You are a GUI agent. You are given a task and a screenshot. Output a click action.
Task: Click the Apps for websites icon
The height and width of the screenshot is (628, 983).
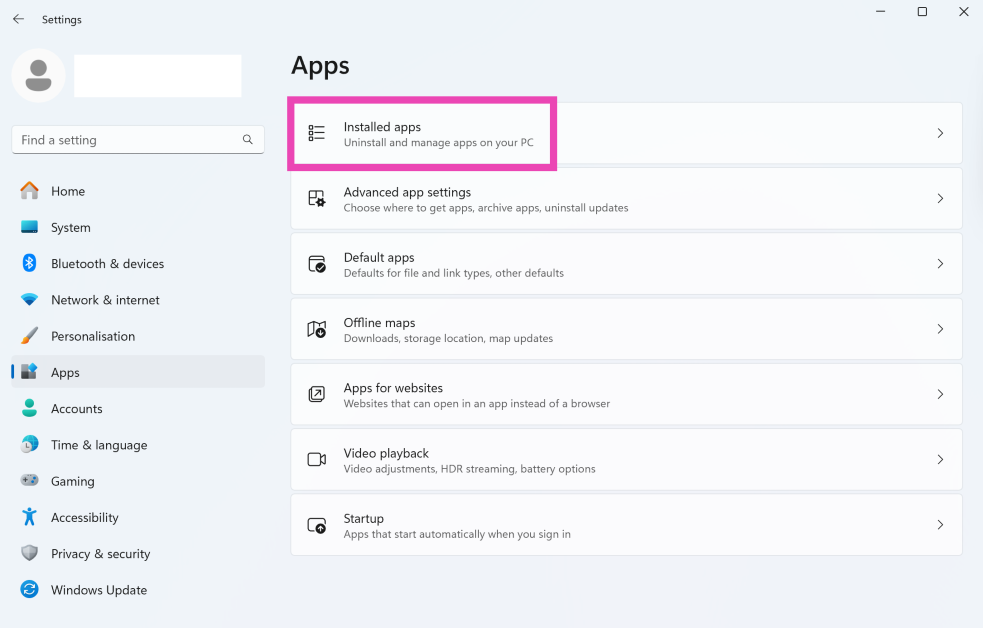(317, 394)
